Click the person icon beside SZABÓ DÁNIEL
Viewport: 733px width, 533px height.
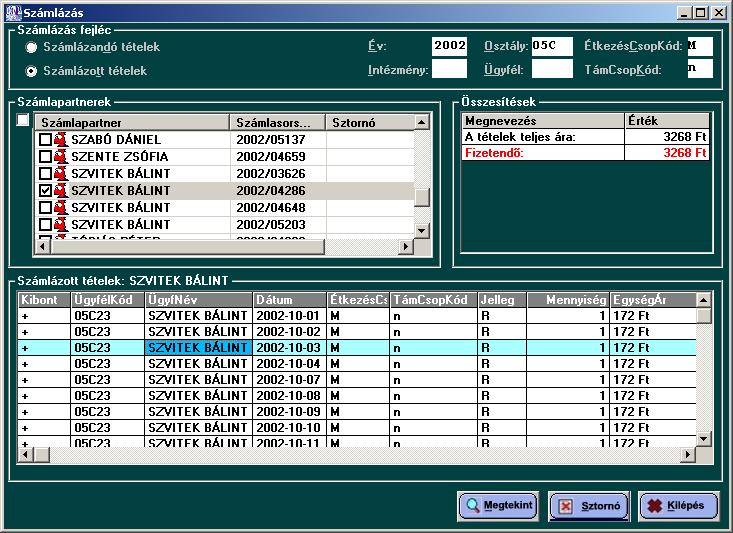(x=61, y=140)
